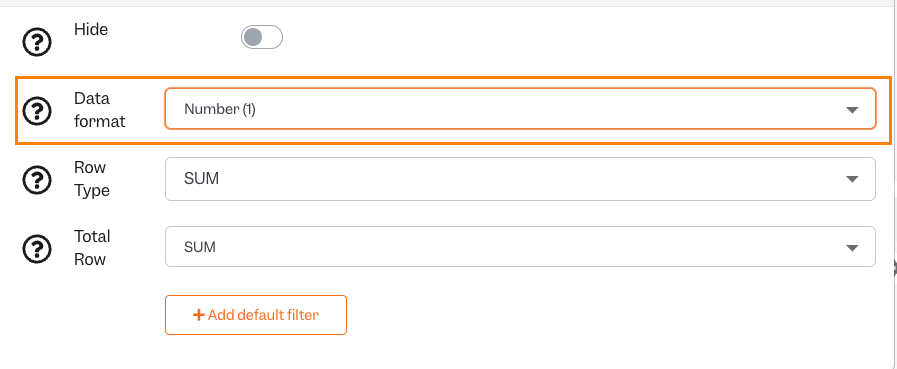Click the SUM value in the Total Row box
The width and height of the screenshot is (897, 369).
(200, 247)
